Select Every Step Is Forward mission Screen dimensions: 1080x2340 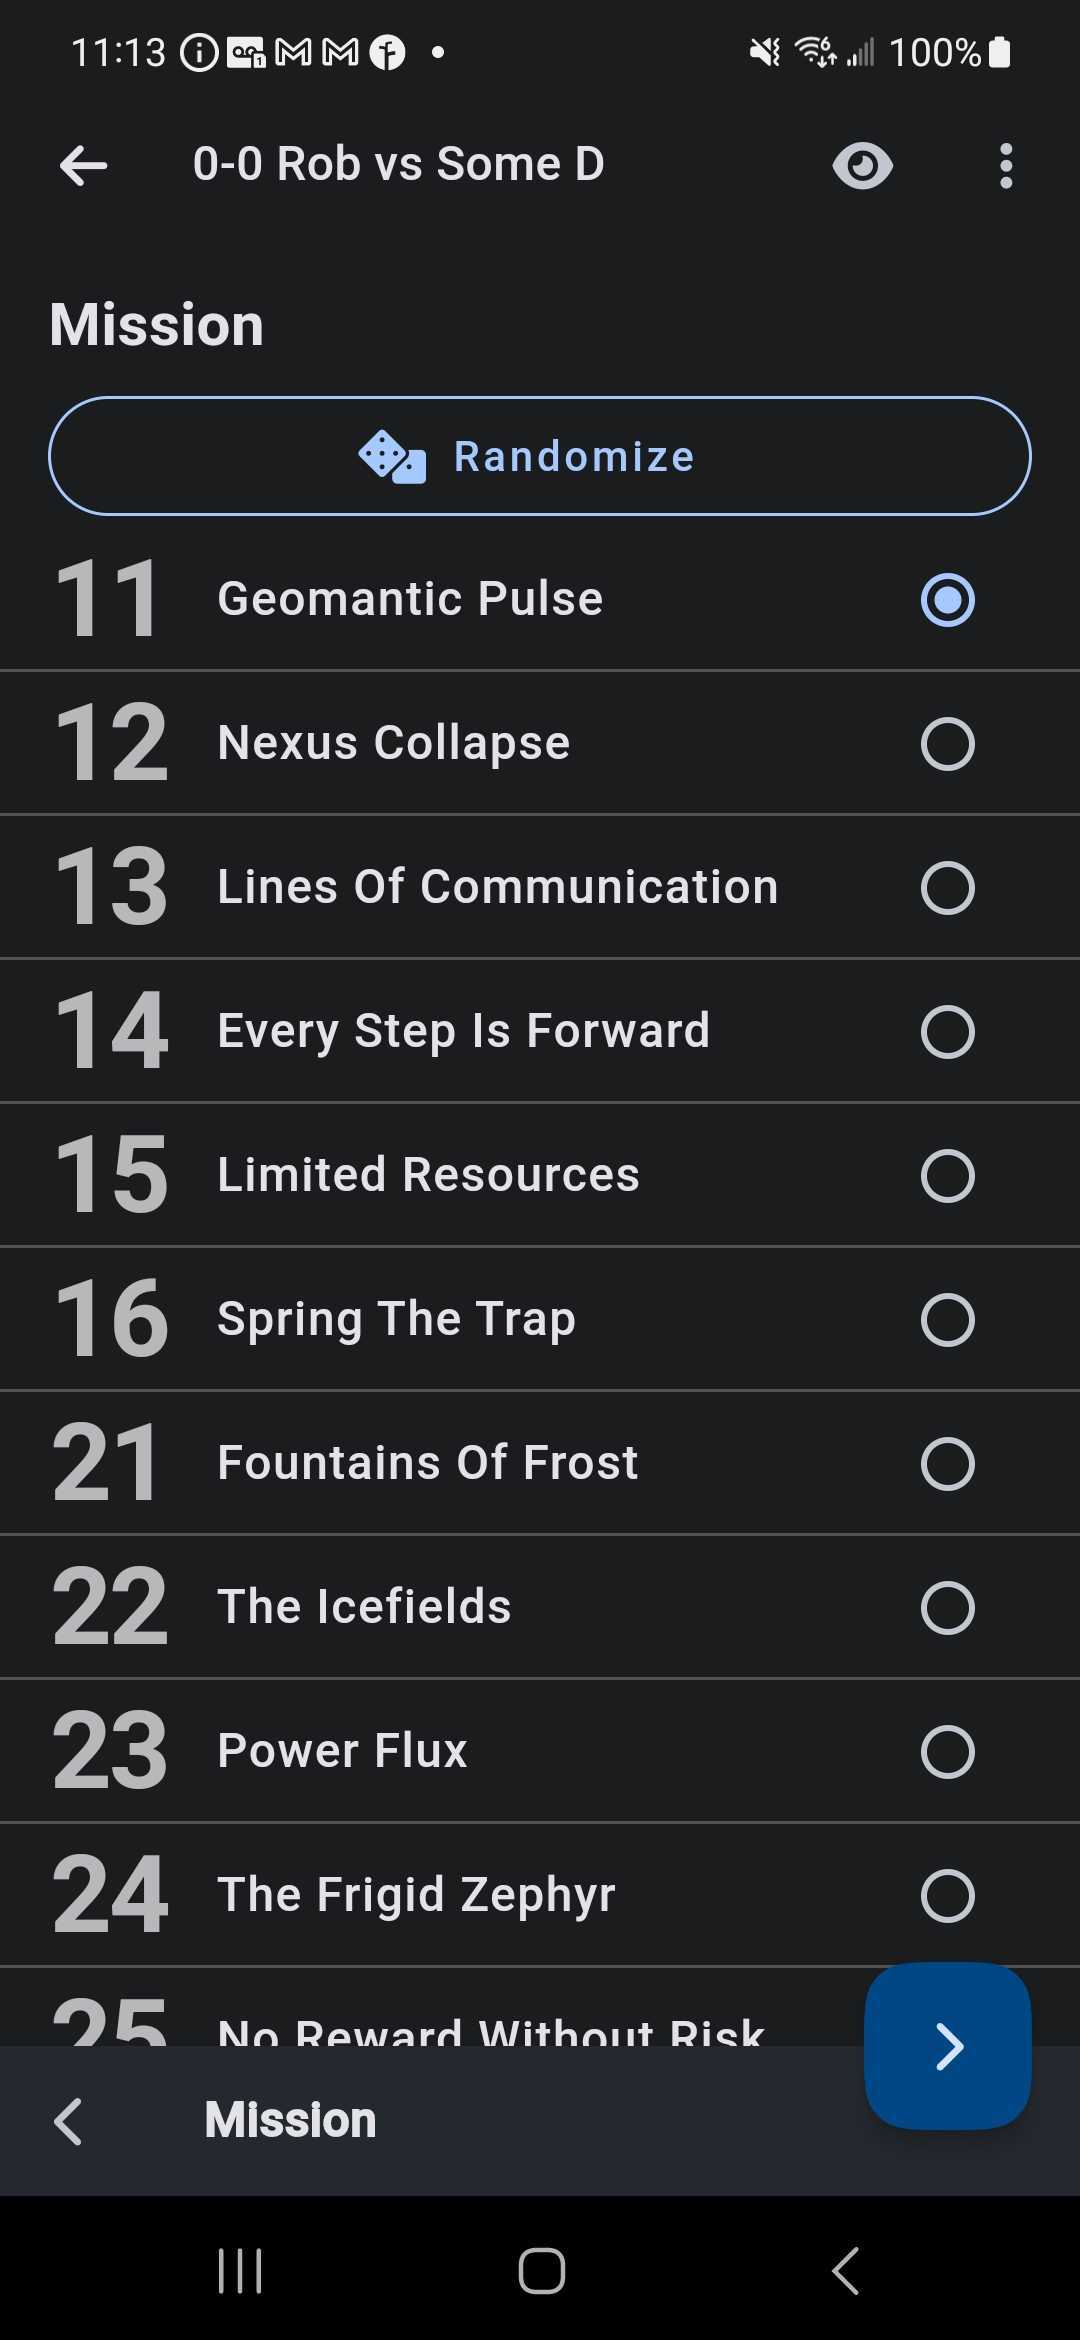pyautogui.click(x=947, y=1032)
